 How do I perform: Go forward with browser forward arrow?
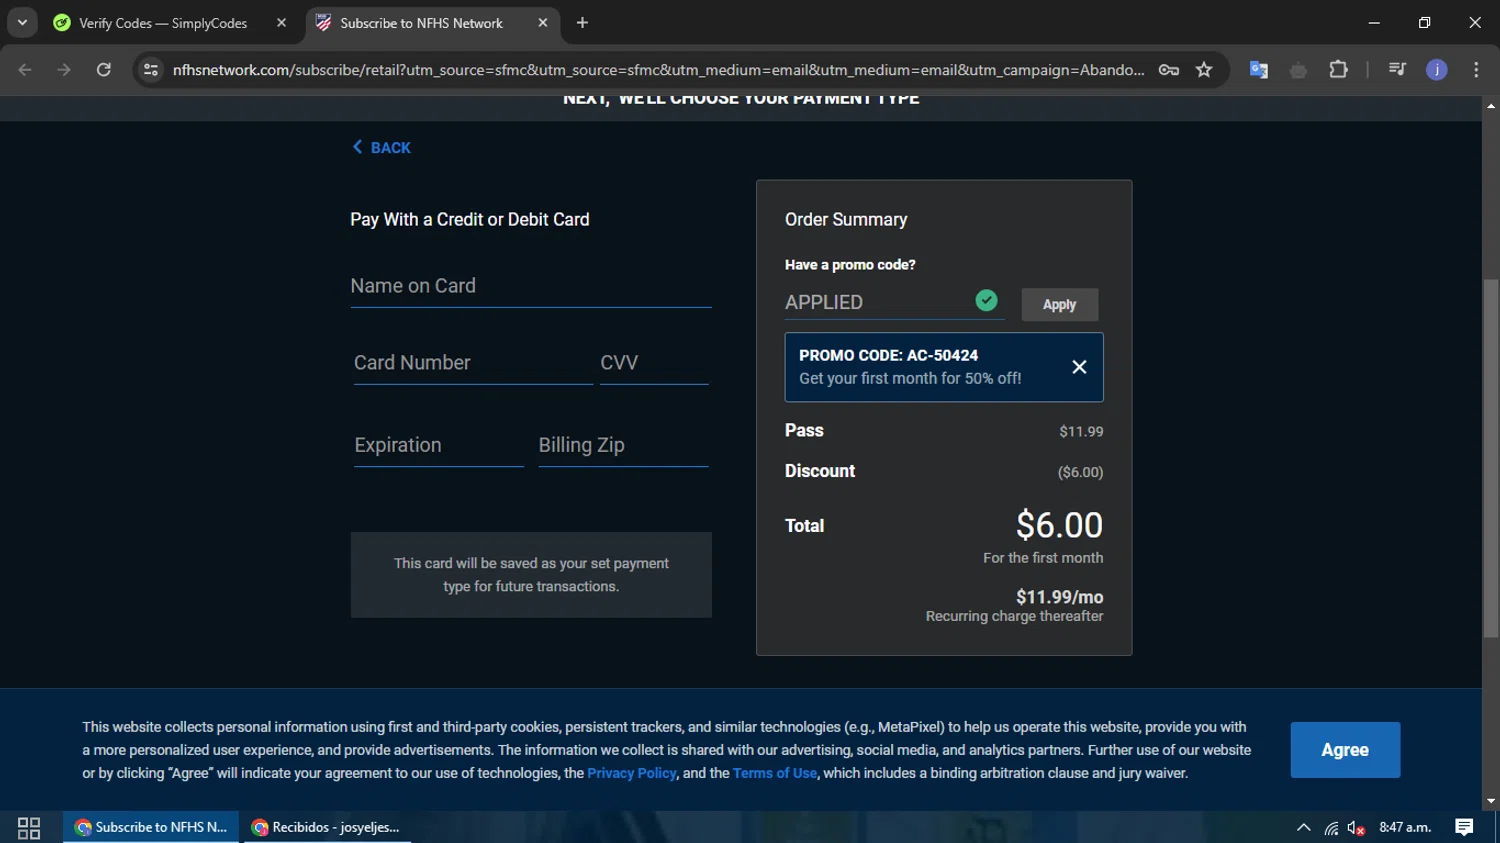click(x=64, y=70)
